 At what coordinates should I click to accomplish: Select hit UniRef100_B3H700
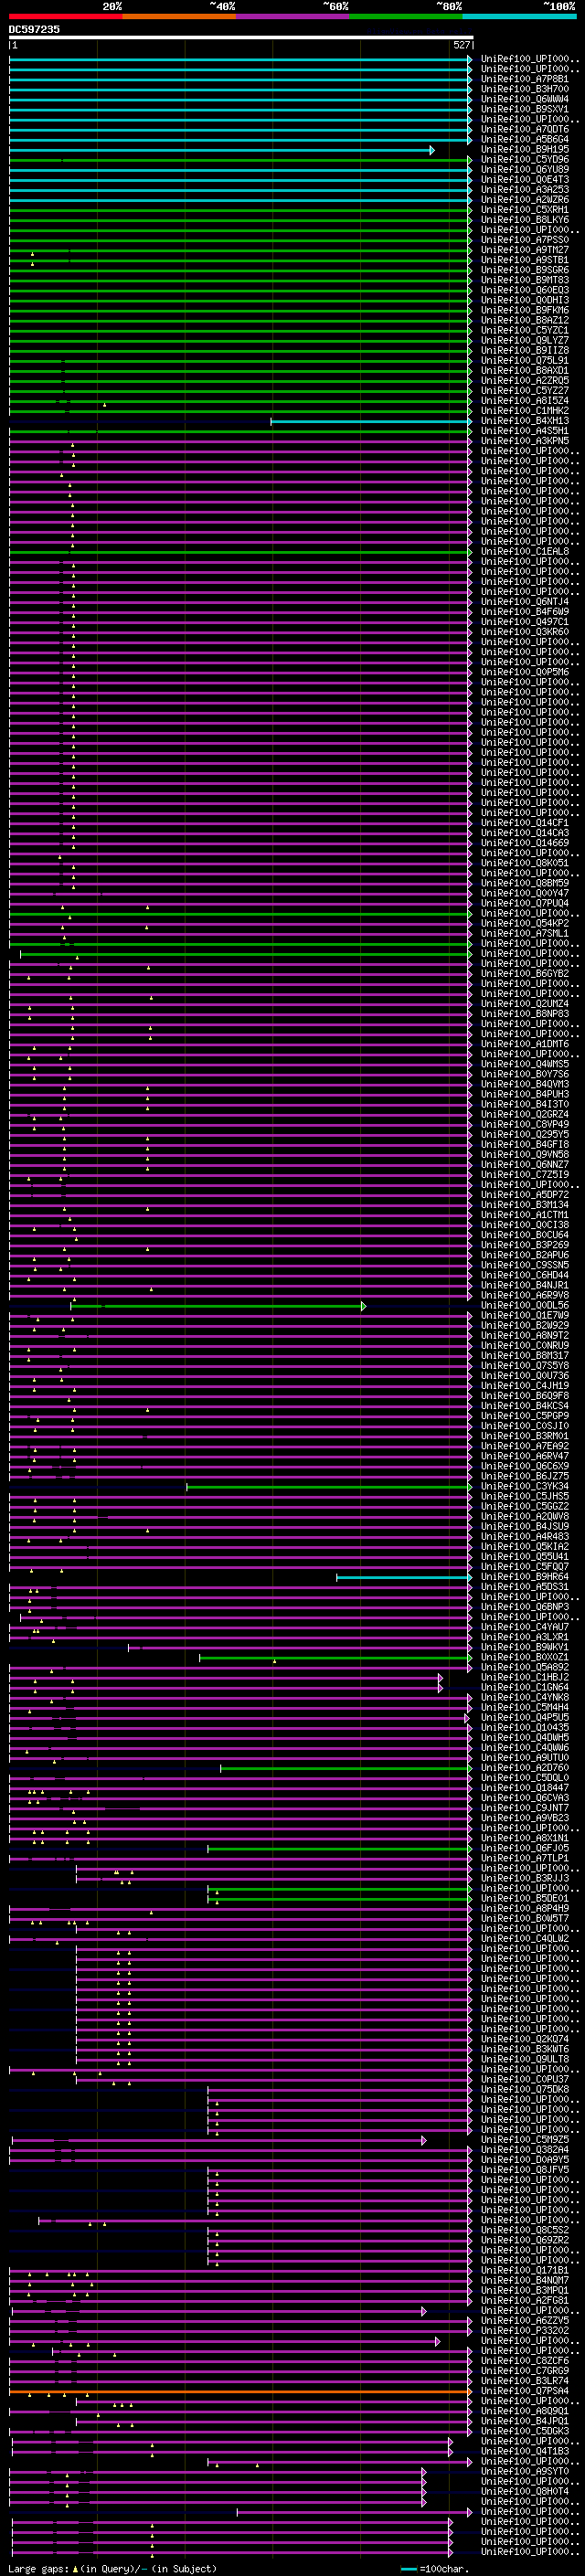525,89
